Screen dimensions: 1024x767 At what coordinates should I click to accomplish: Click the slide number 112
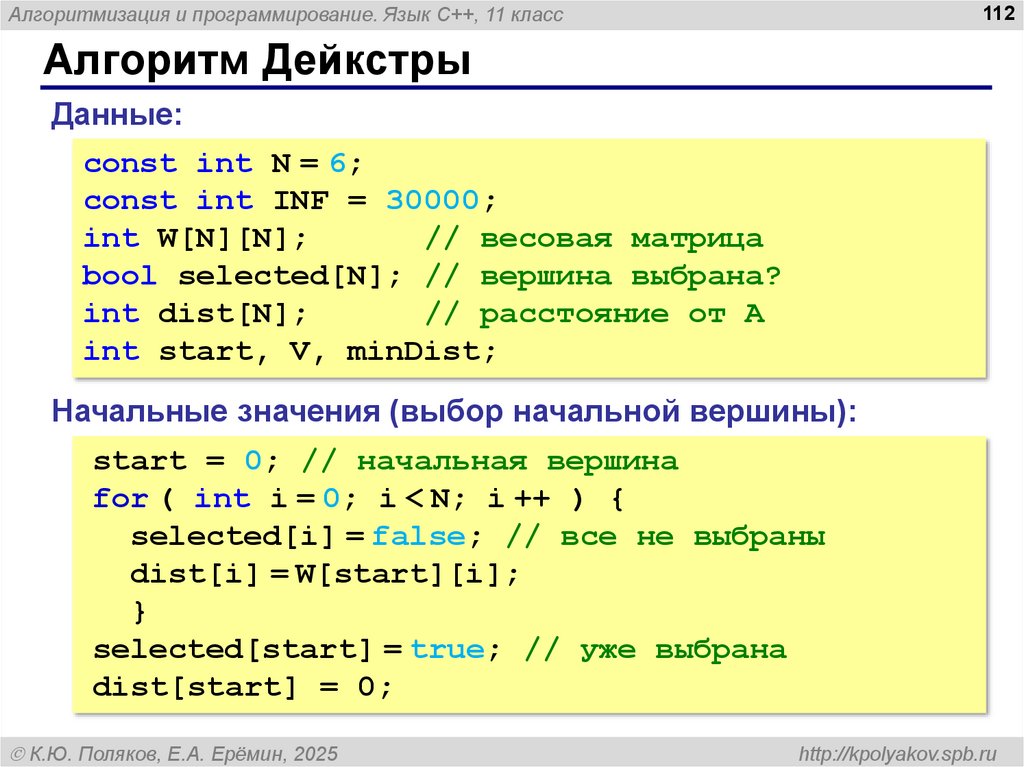tap(997, 14)
